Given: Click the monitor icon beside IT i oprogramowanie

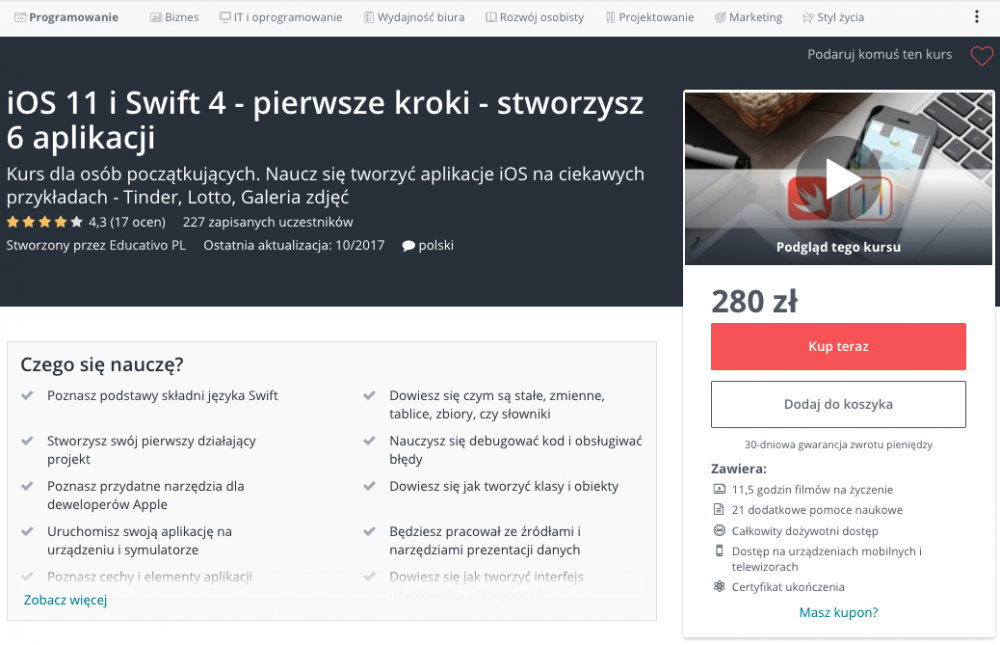Looking at the screenshot, I should (x=225, y=17).
